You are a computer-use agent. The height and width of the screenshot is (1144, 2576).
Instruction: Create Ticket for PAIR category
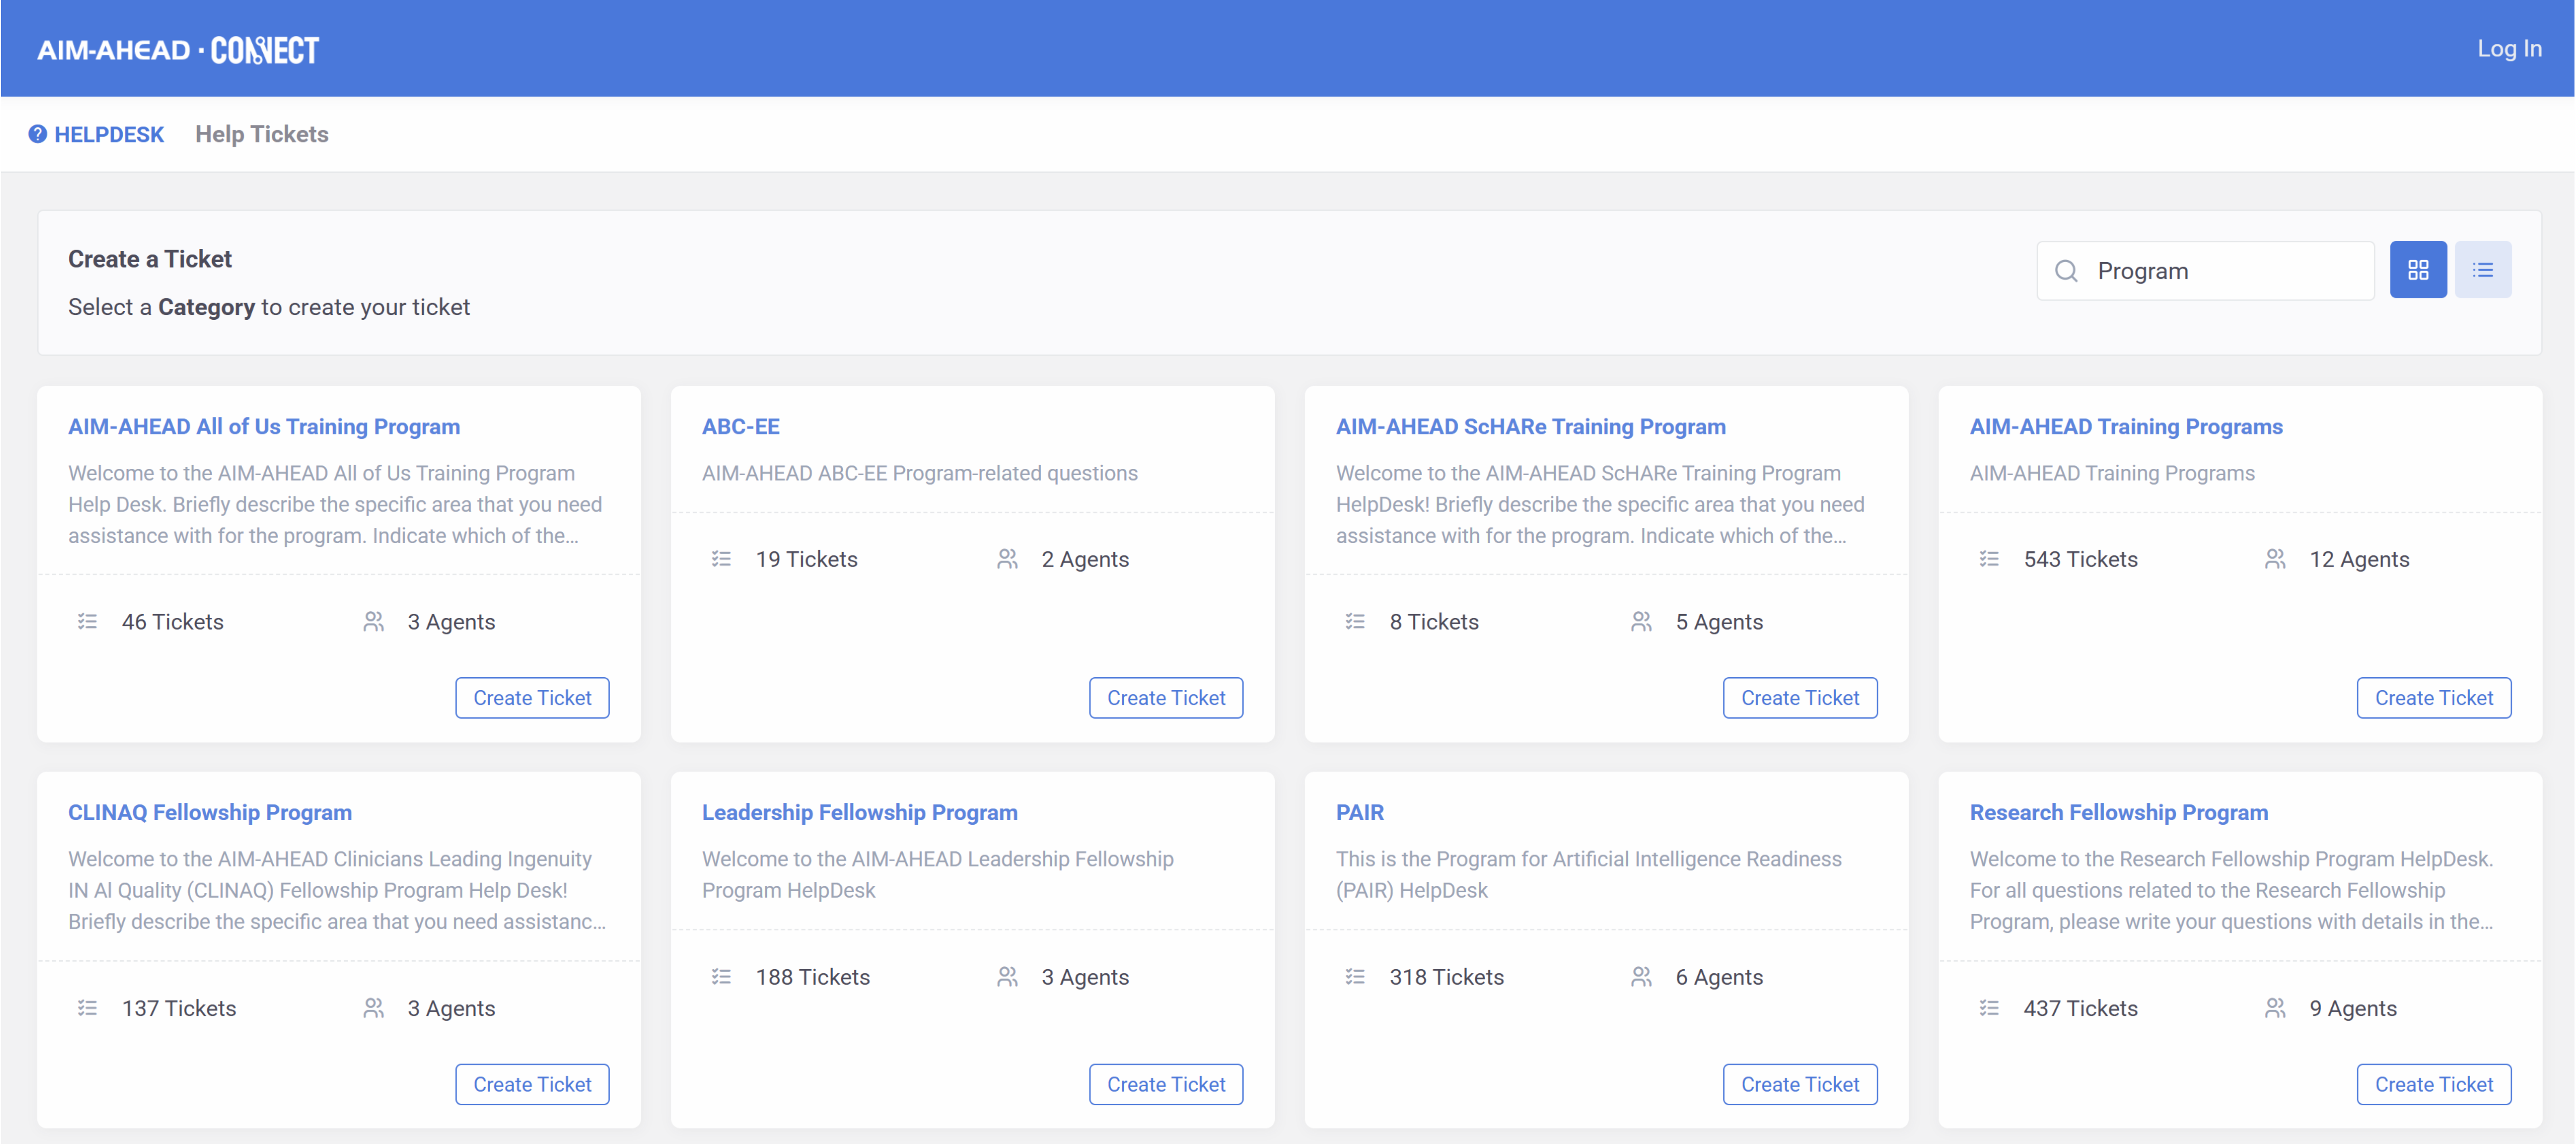(1799, 1084)
